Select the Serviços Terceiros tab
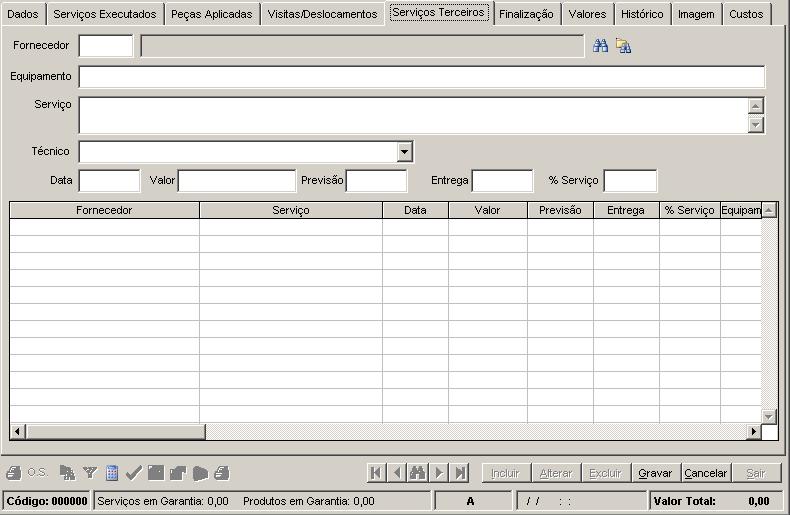This screenshot has width=790, height=515. click(x=439, y=12)
